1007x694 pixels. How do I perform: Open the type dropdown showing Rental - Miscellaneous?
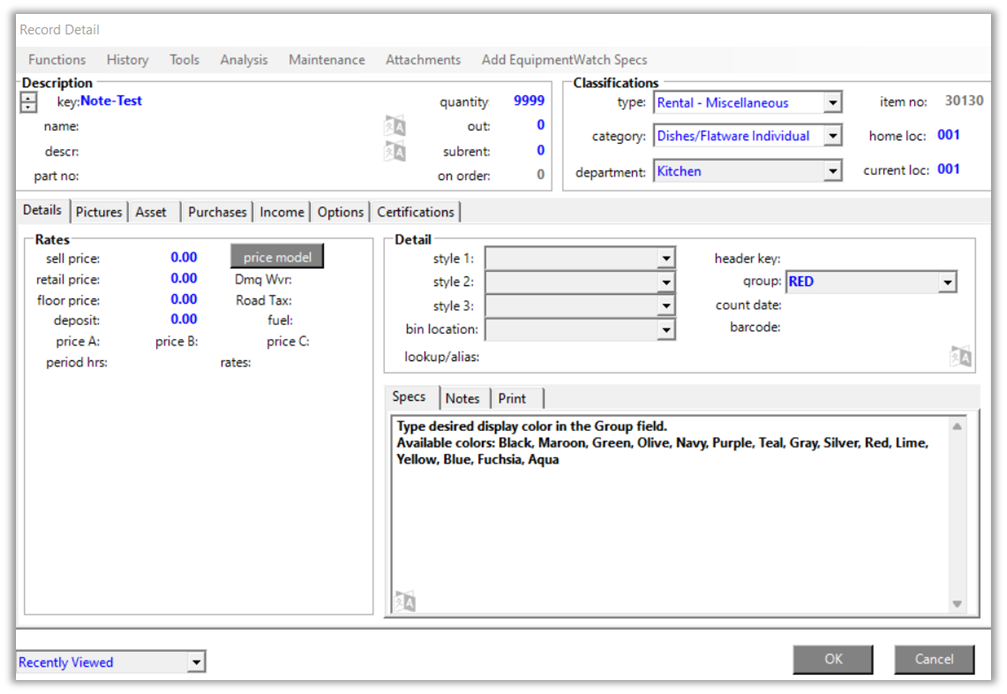(833, 103)
